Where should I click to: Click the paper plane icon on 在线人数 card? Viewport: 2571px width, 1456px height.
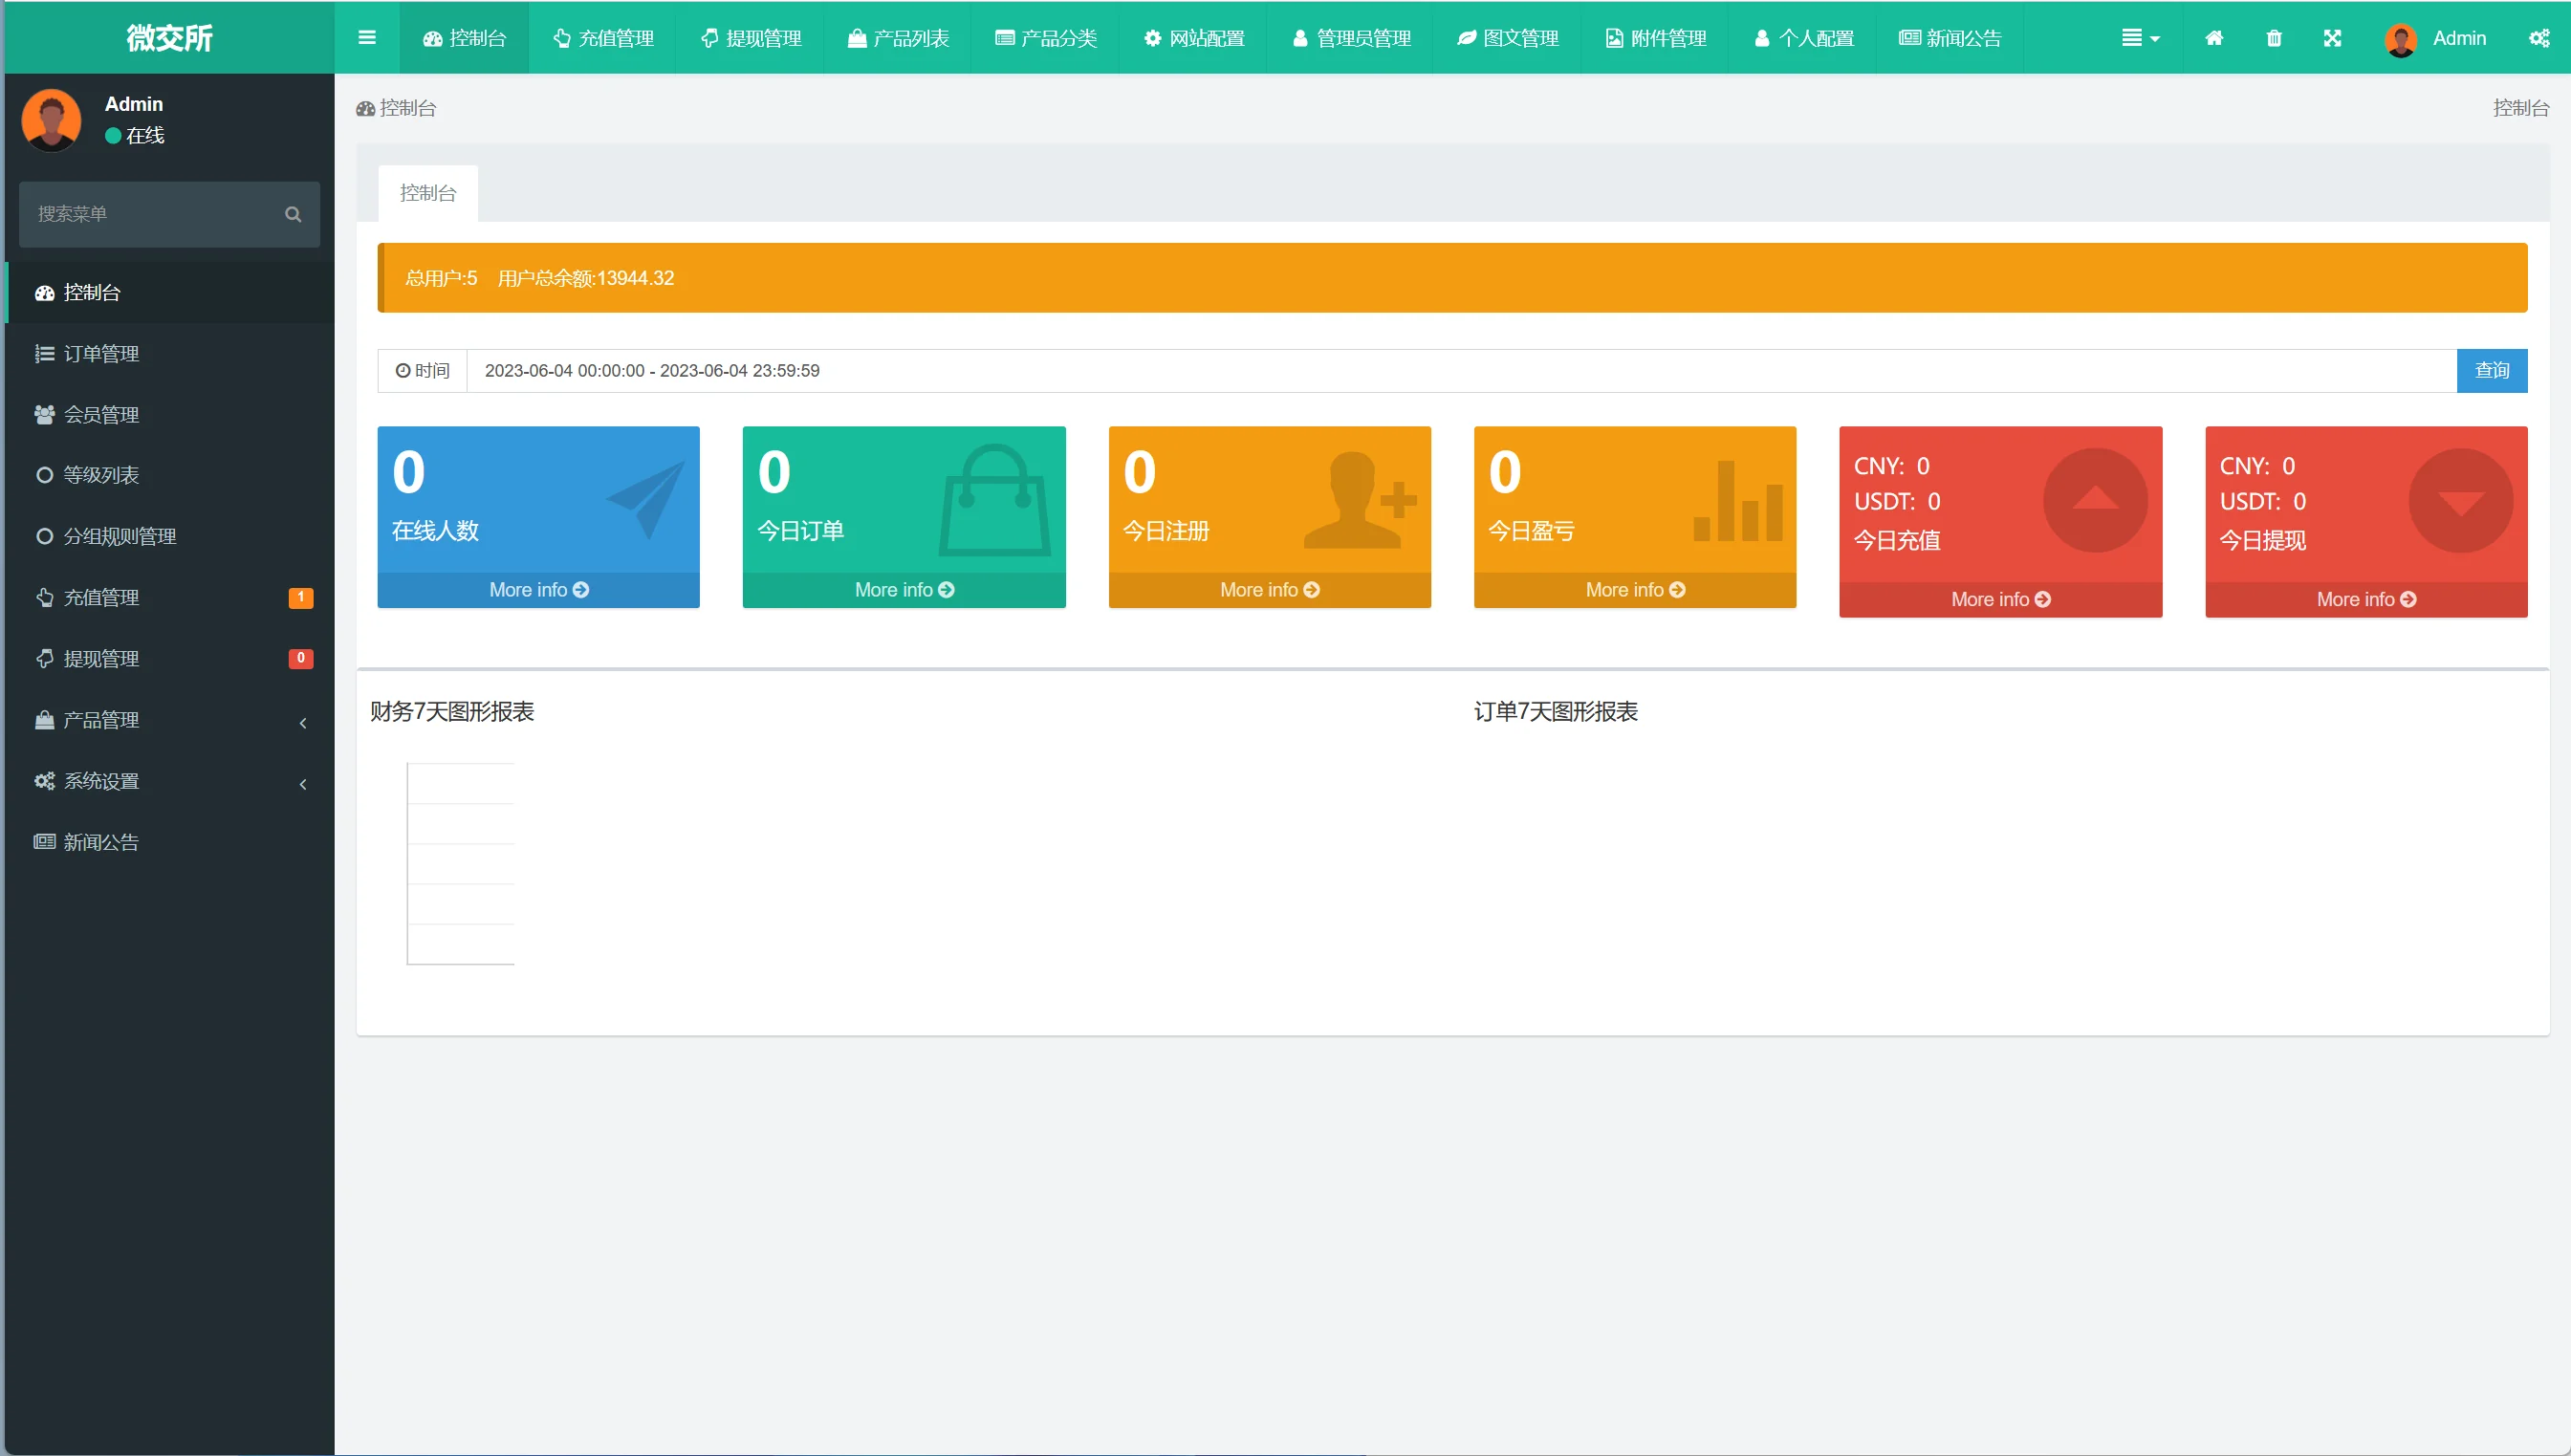tap(646, 498)
